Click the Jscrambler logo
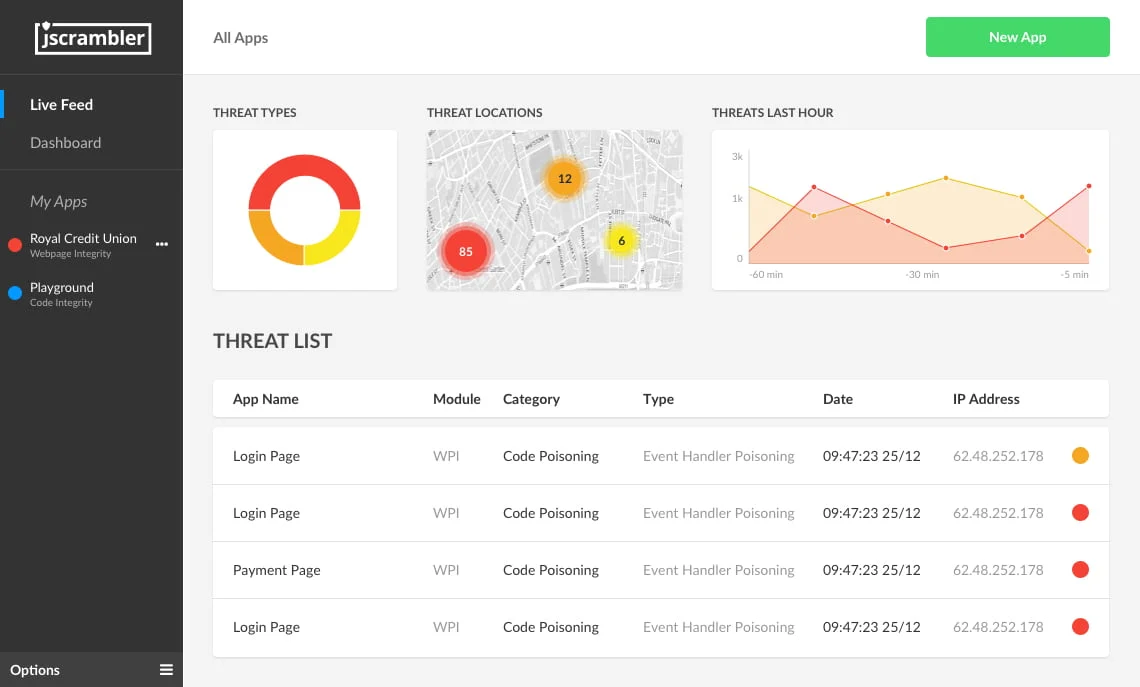1140x687 pixels. coord(92,38)
